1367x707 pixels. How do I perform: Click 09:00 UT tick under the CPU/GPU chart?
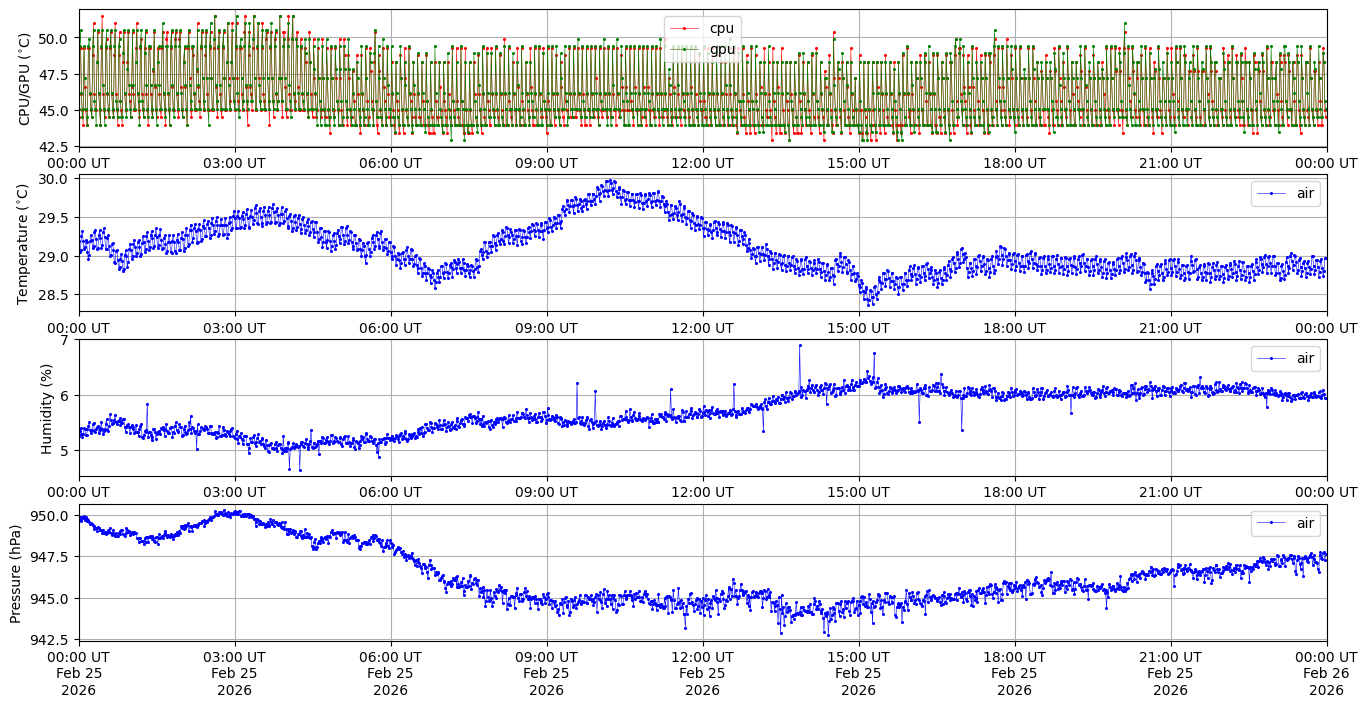point(546,163)
